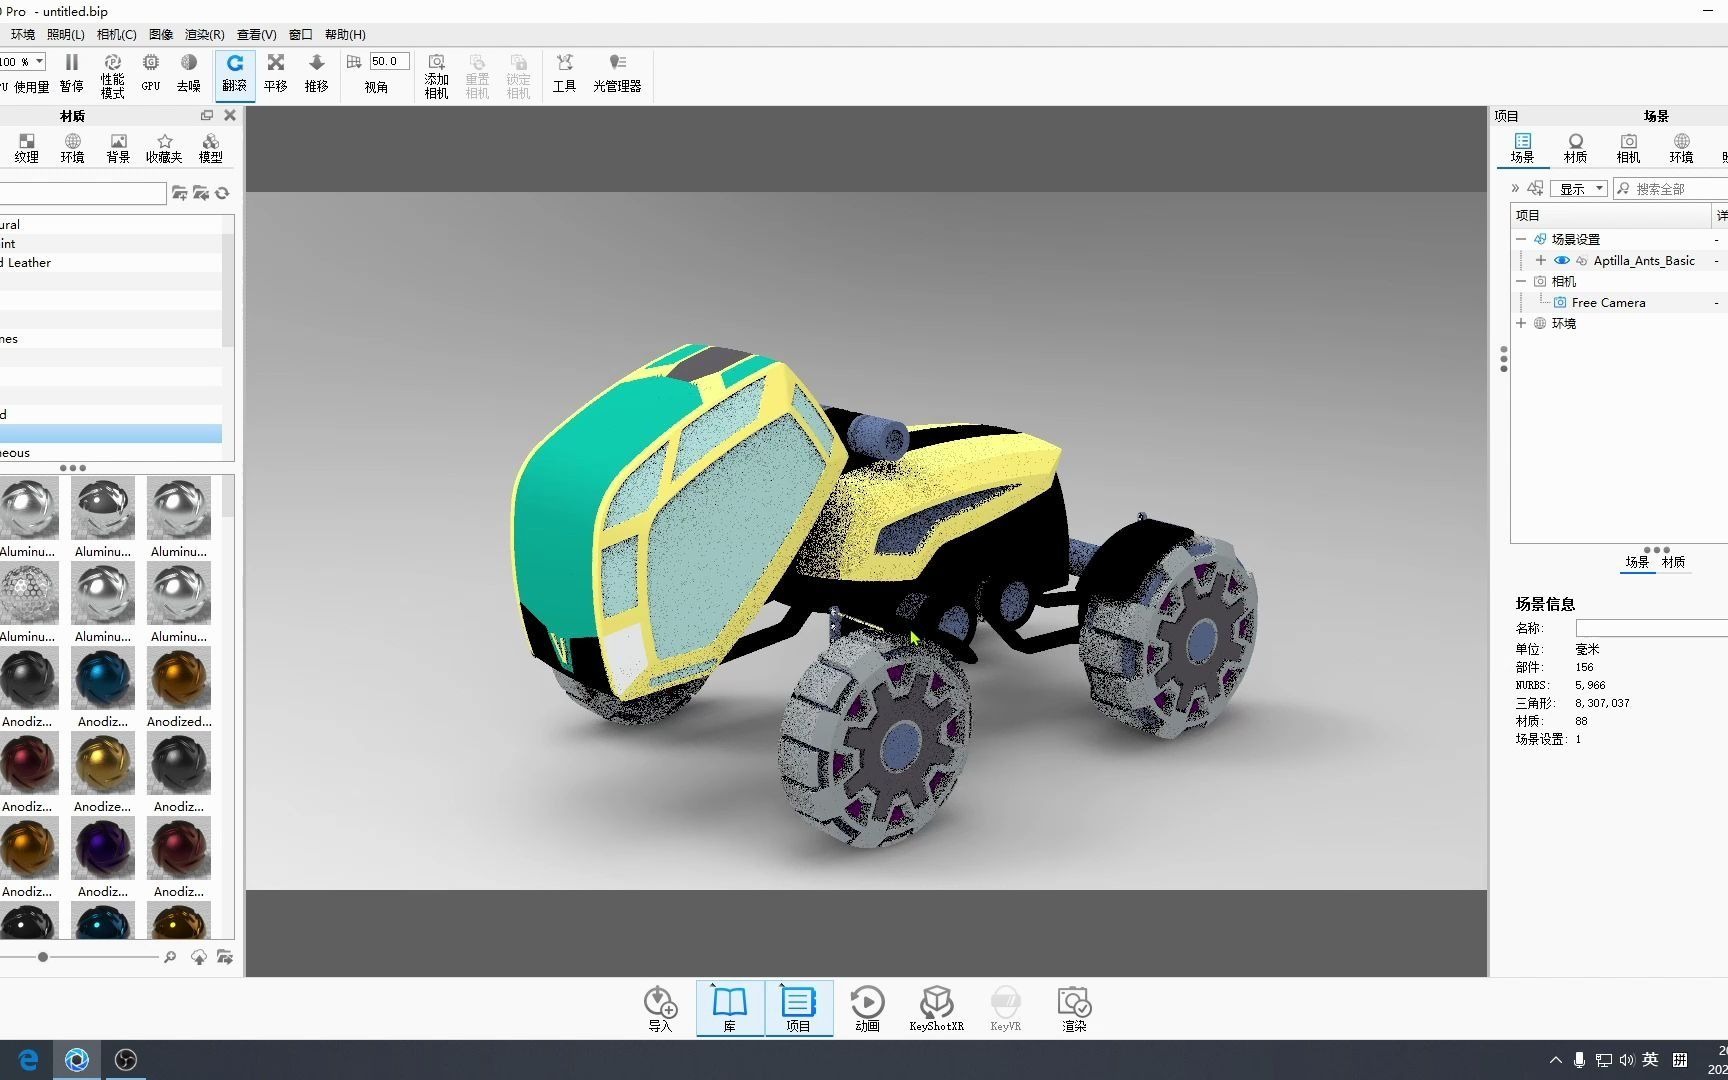Click the 名称 field in scene info
This screenshot has width=1728, height=1080.
pos(1651,628)
